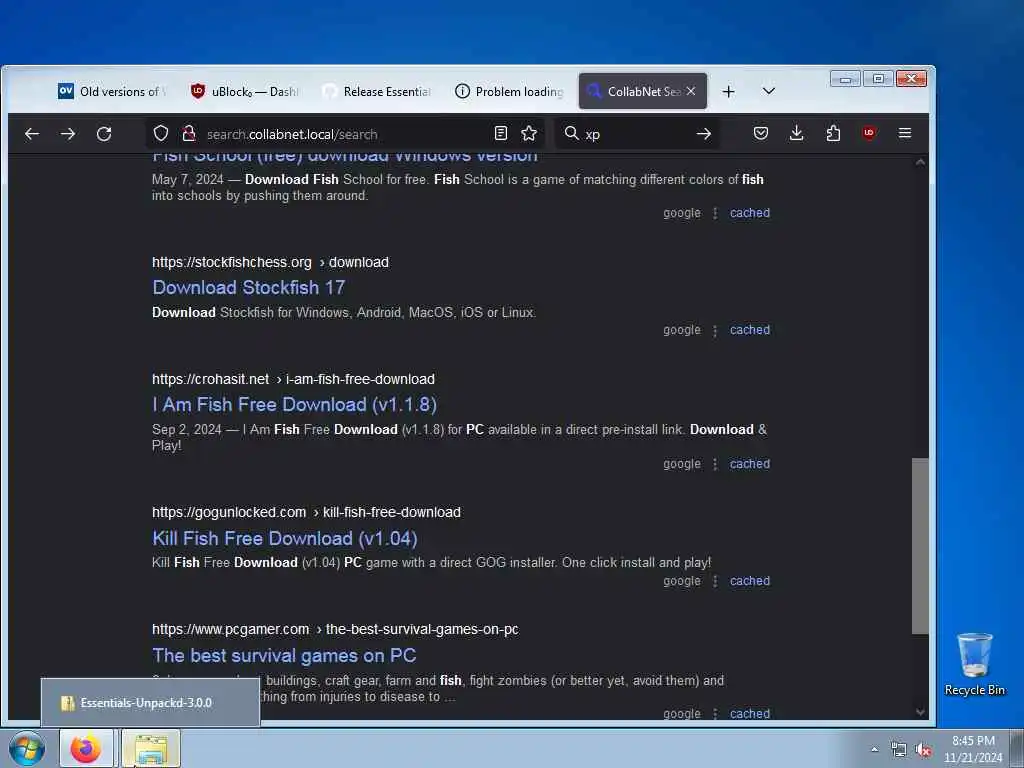Select Essentials-Unpackd-3.0.0 window preview
This screenshot has width=1024, height=768.
150,703
